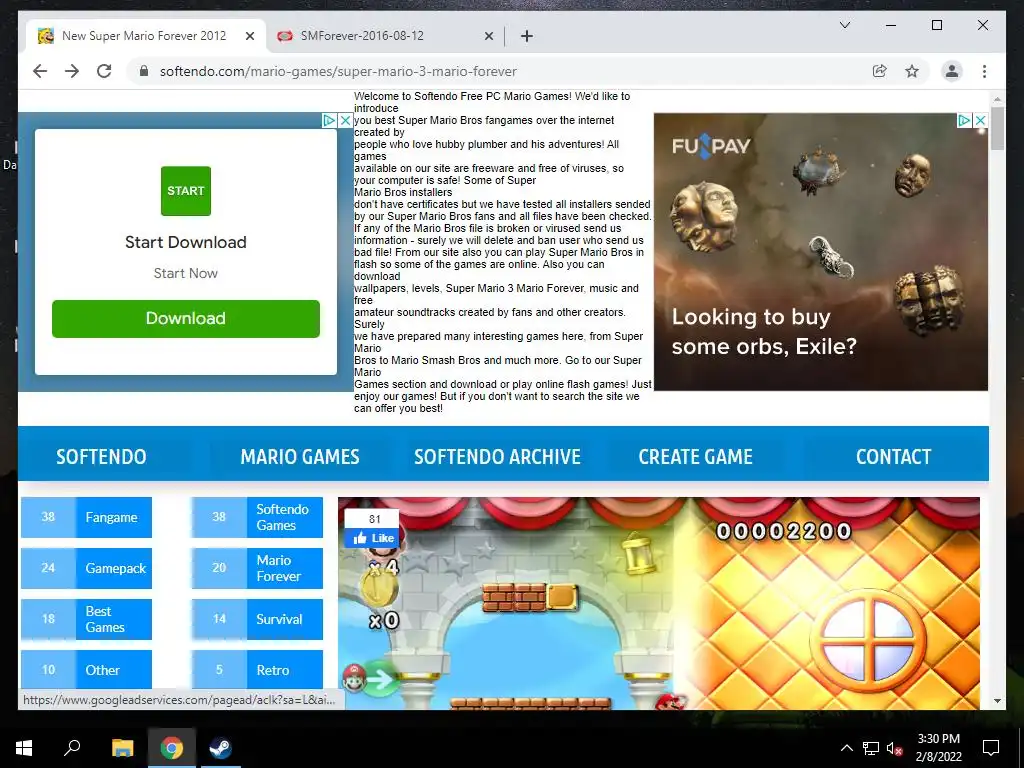Click the muted volume tray icon
This screenshot has width=1024, height=768.
[894, 748]
